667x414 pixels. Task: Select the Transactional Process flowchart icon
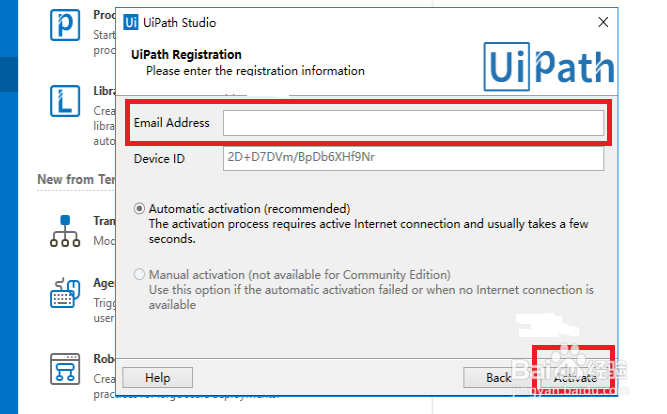click(x=65, y=230)
